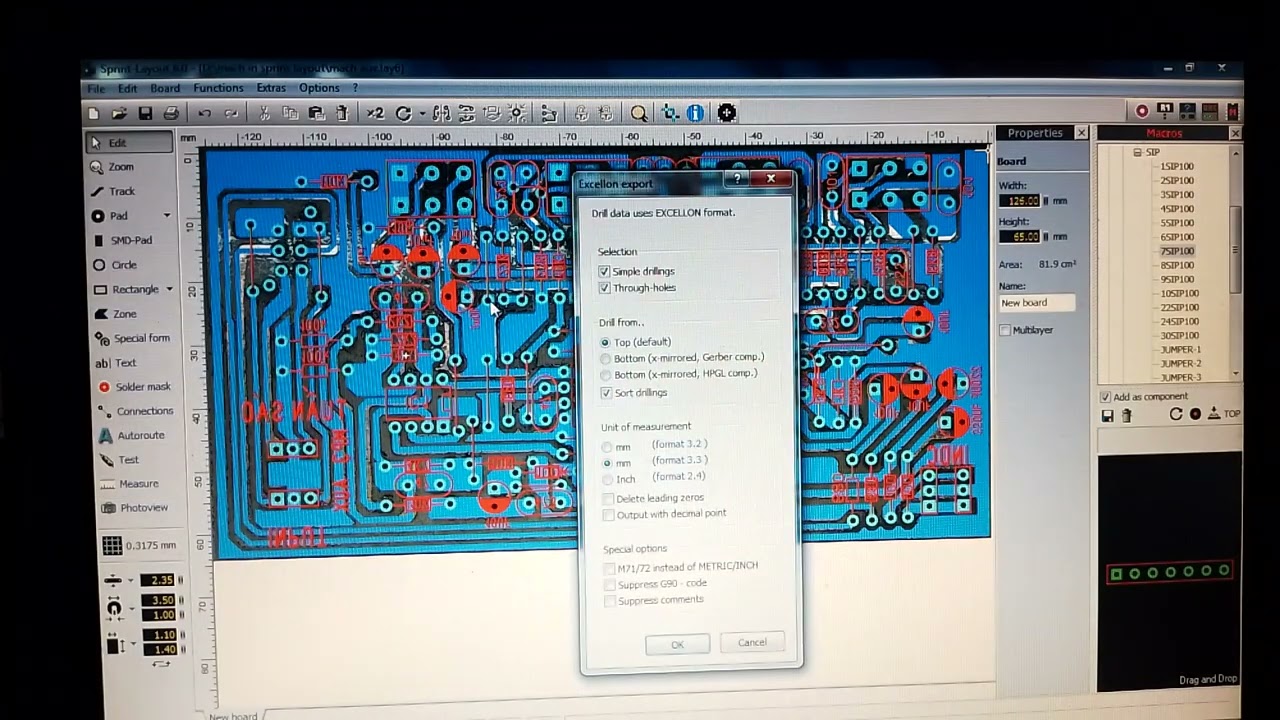The image size is (1280, 720).
Task: Click the Rotate icon in main toolbar
Action: 403,114
